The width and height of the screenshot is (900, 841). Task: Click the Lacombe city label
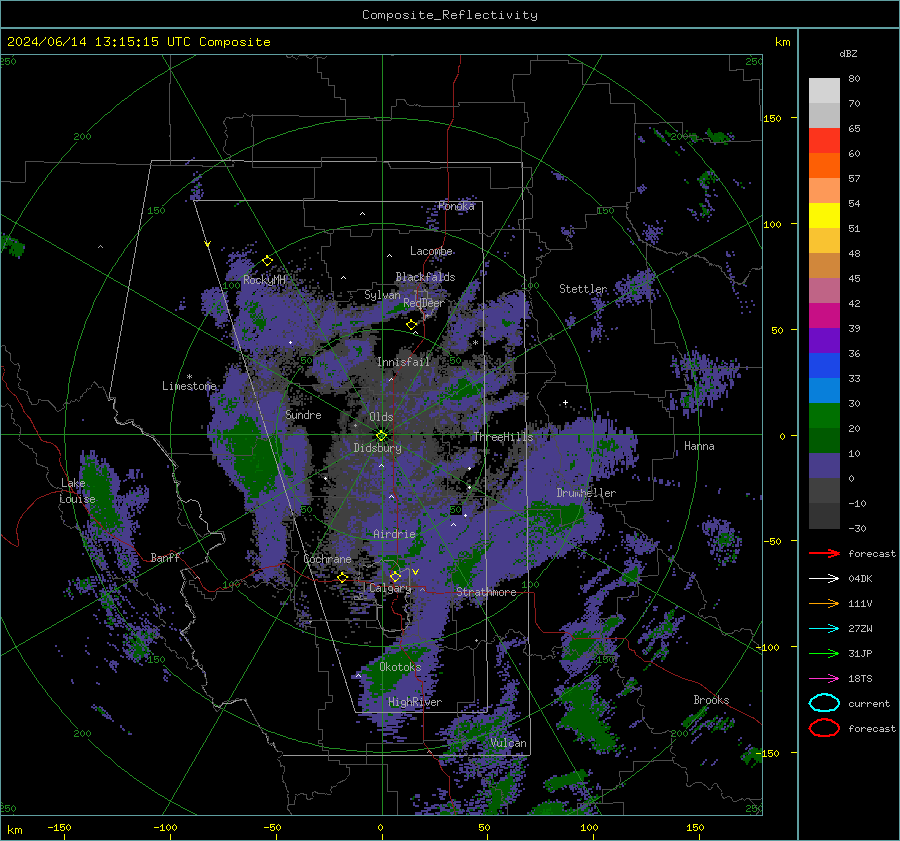pos(431,251)
